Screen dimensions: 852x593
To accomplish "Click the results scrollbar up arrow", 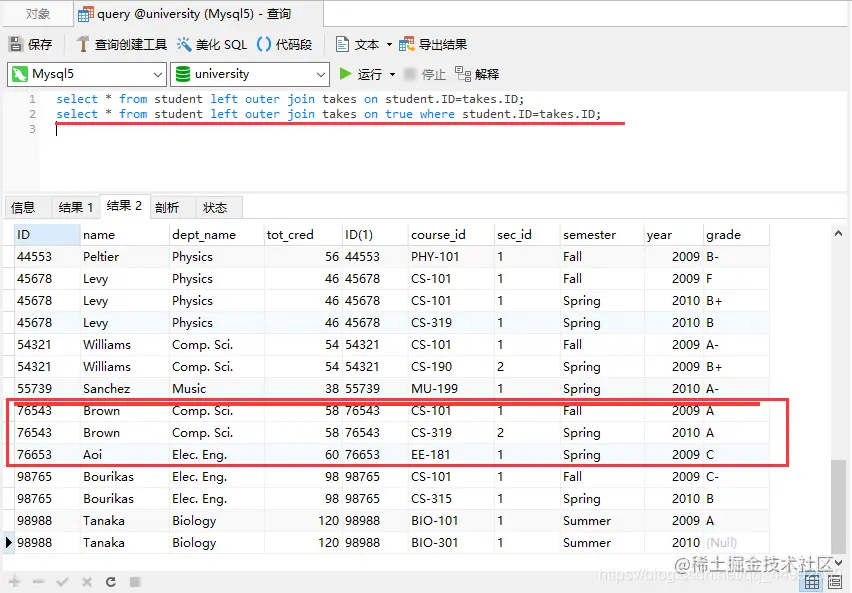I will click(x=838, y=233).
